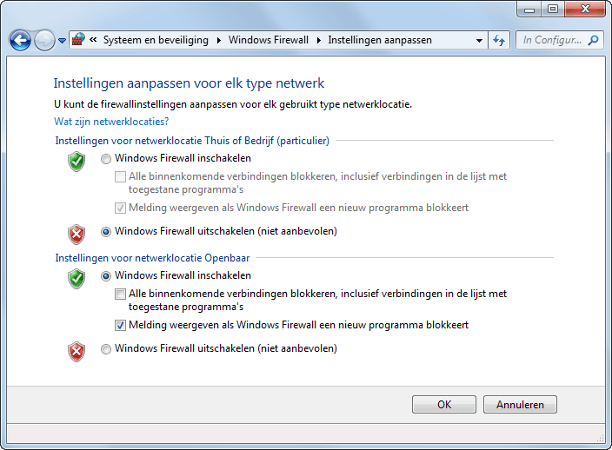
Task: Click red shield icon under Thuis of Bedrijf
Action: (x=76, y=233)
